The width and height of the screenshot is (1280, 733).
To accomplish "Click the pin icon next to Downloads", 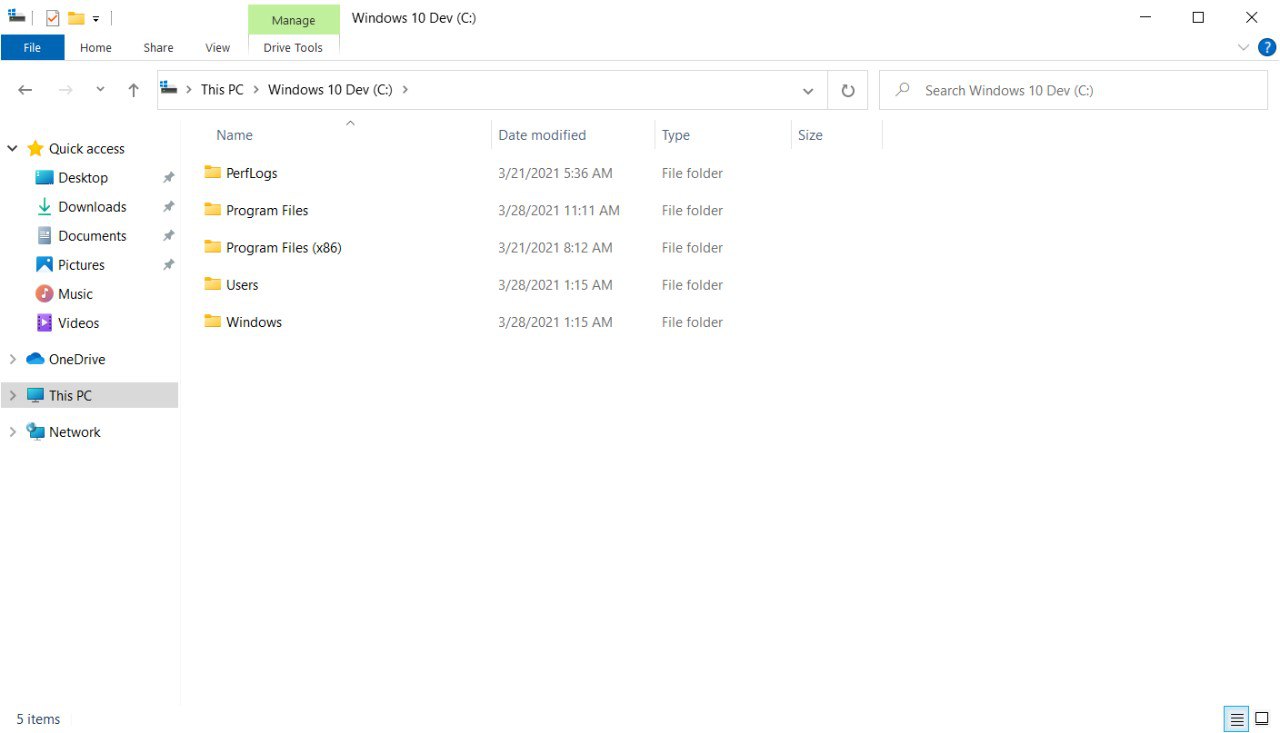I will 168,207.
